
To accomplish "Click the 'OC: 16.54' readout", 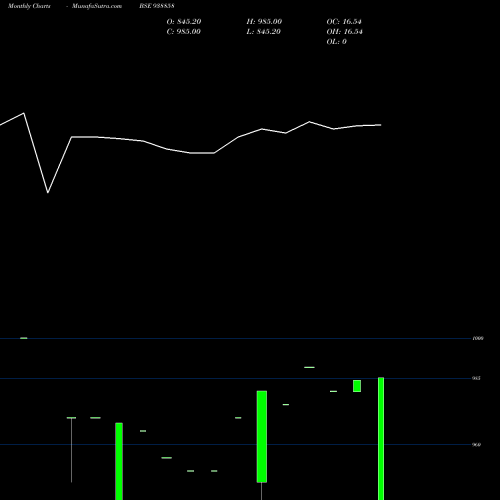I will pos(344,22).
